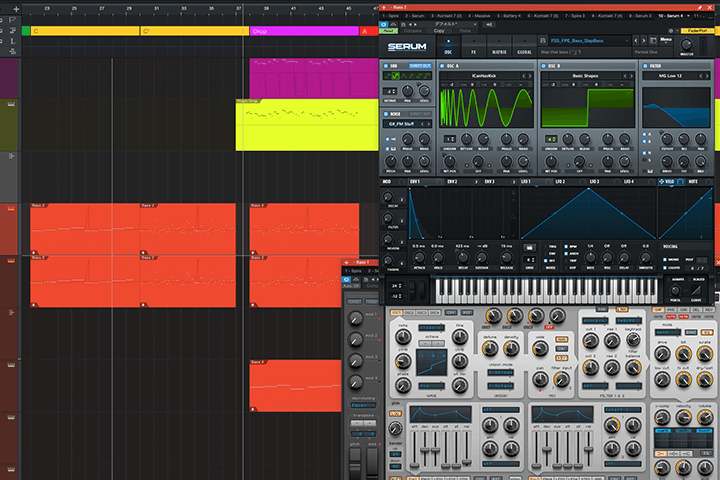Adjust the Serum Master volume knob
This screenshot has width=720, height=480.
(x=686, y=45)
